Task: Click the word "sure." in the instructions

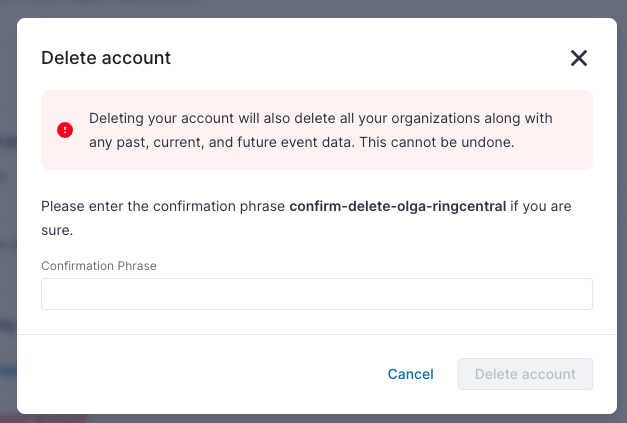Action: (57, 230)
